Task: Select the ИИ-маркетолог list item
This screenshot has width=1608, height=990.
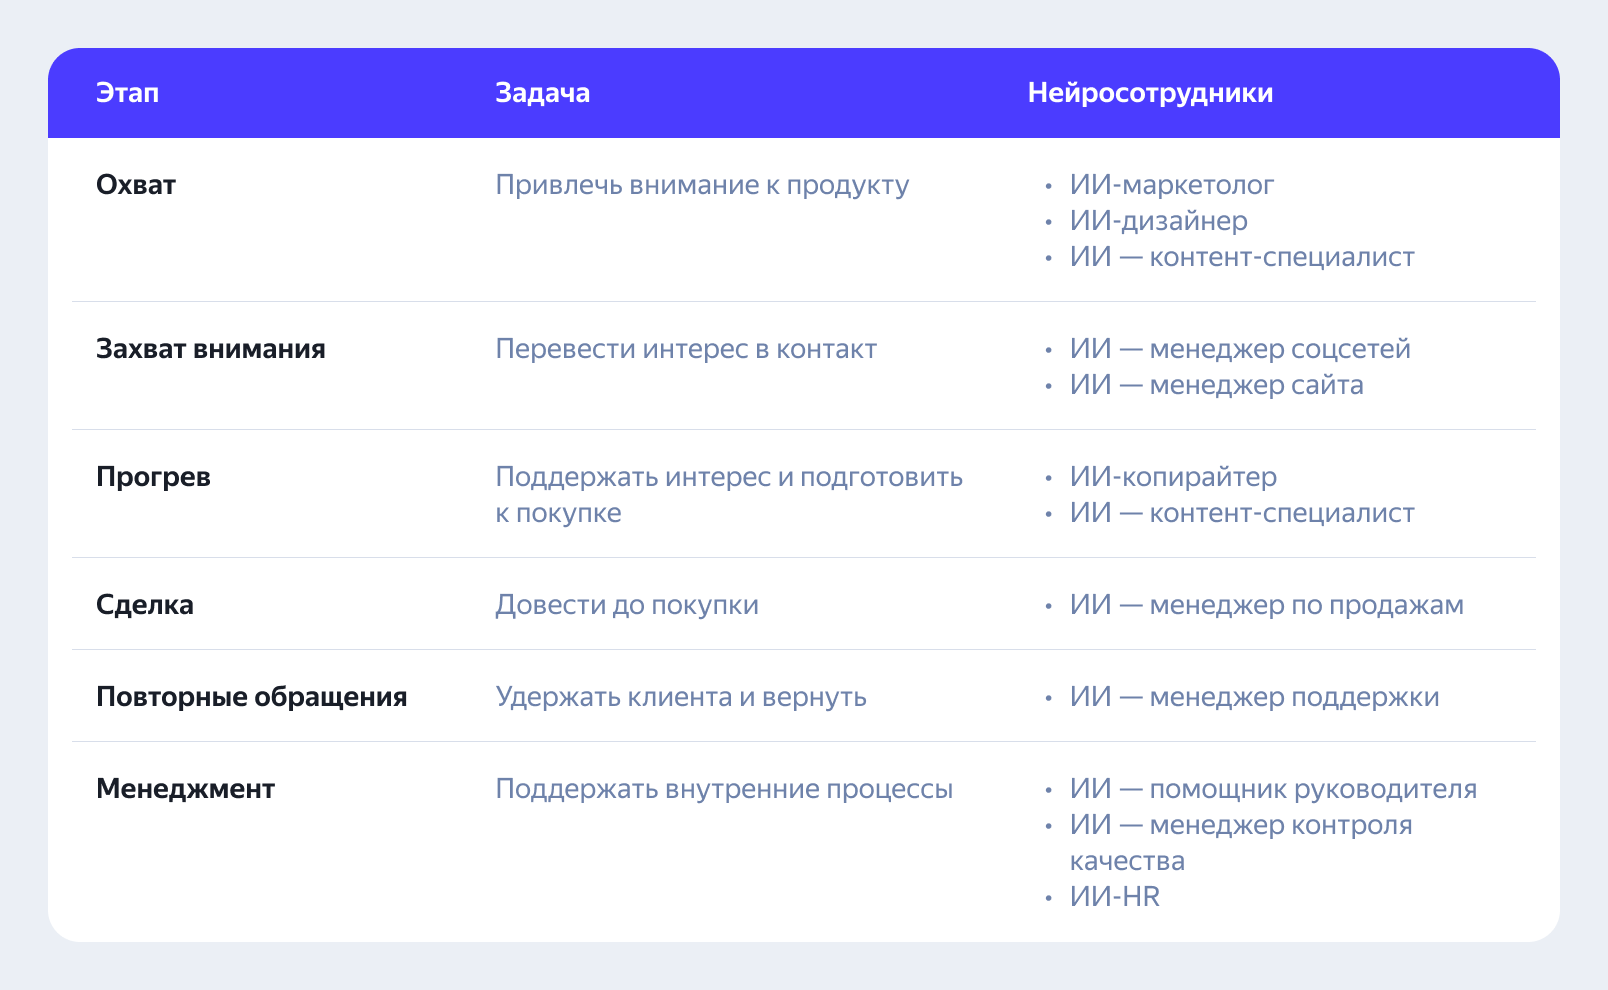Action: click(1172, 185)
